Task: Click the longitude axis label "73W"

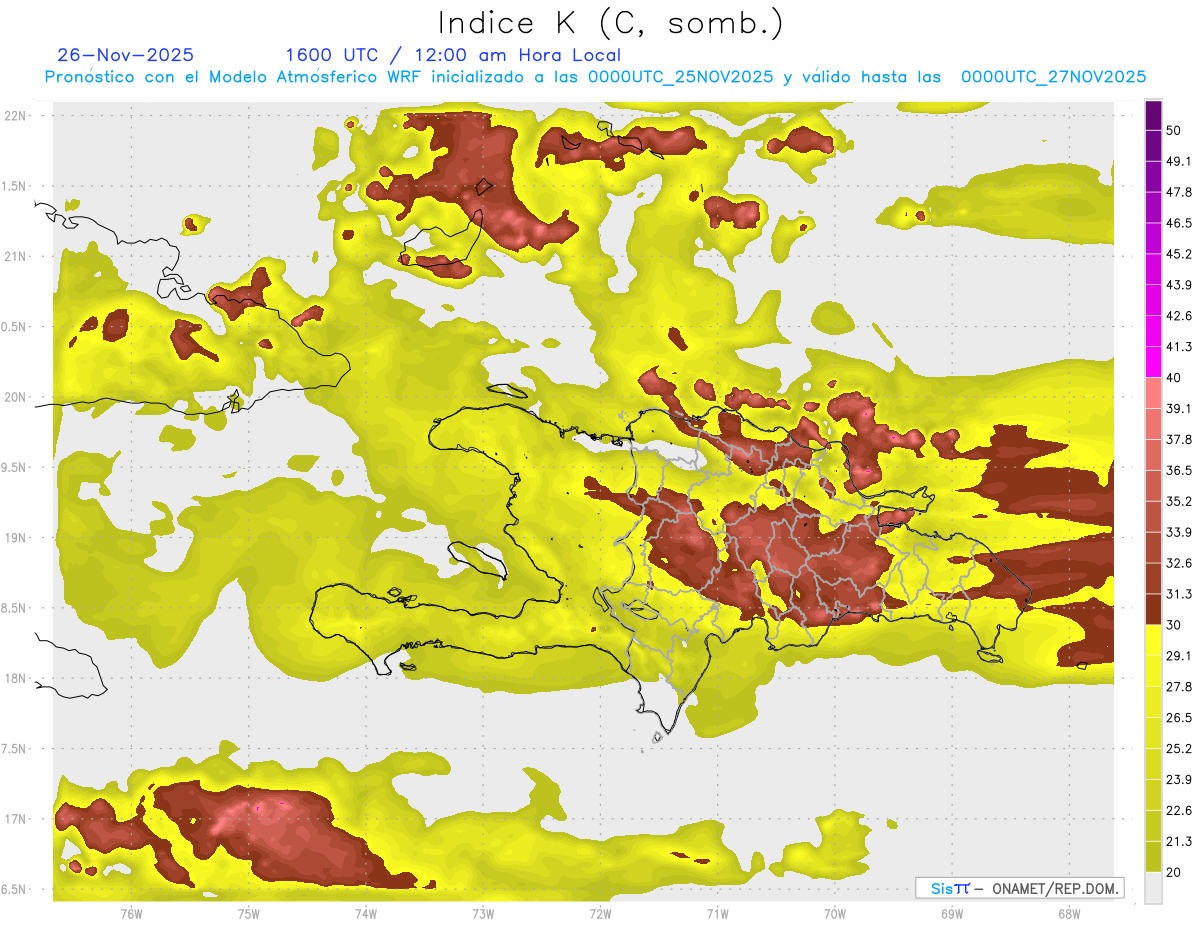Action: pos(483,913)
